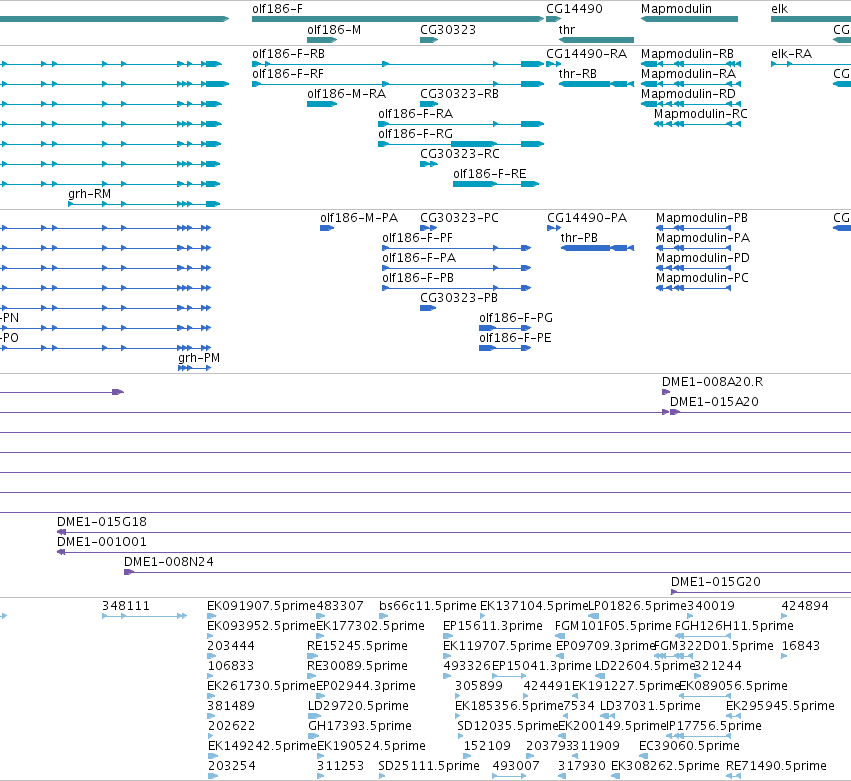Click insertion feature 348111
851x781 pixels.
(x=144, y=616)
